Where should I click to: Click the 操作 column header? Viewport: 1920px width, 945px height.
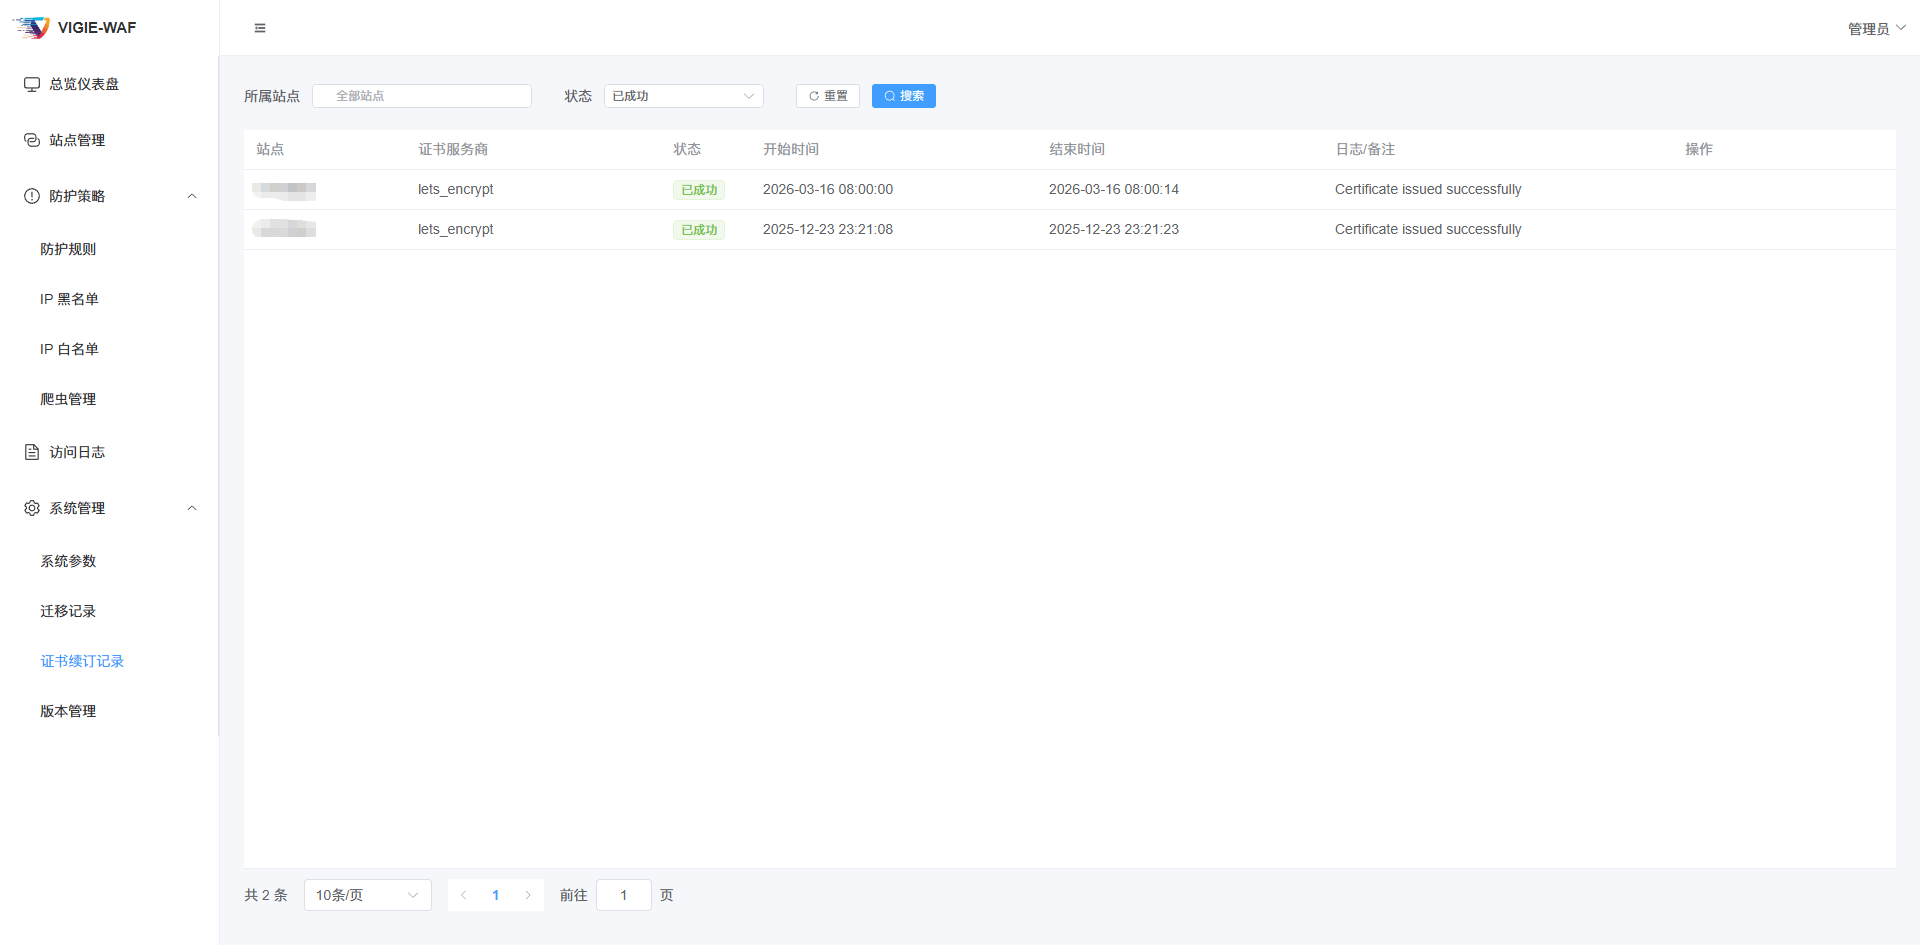(1699, 149)
